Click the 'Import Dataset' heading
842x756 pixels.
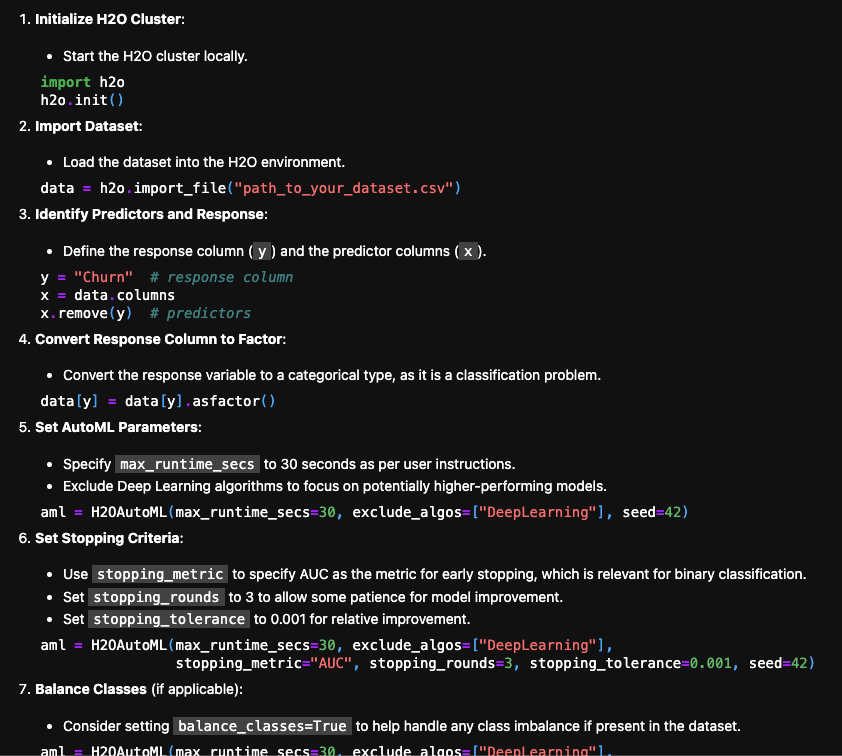88,126
